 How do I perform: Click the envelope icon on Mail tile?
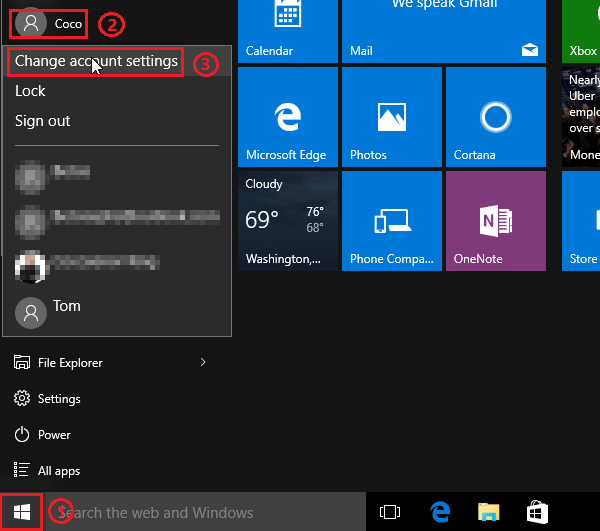(x=530, y=50)
